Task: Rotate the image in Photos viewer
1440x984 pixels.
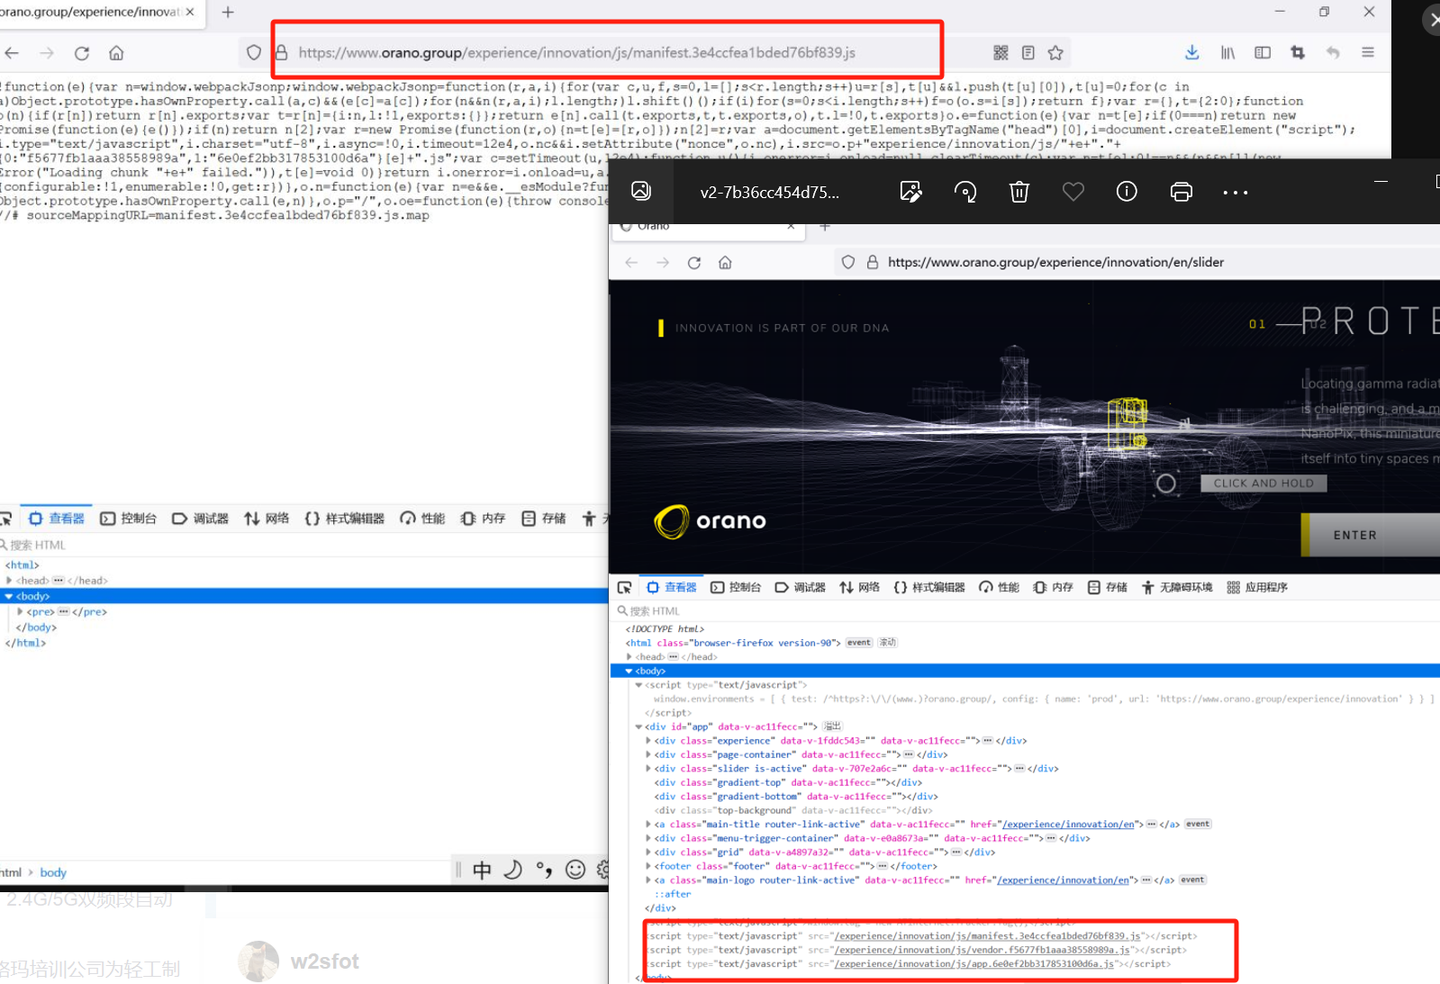Action: [965, 191]
